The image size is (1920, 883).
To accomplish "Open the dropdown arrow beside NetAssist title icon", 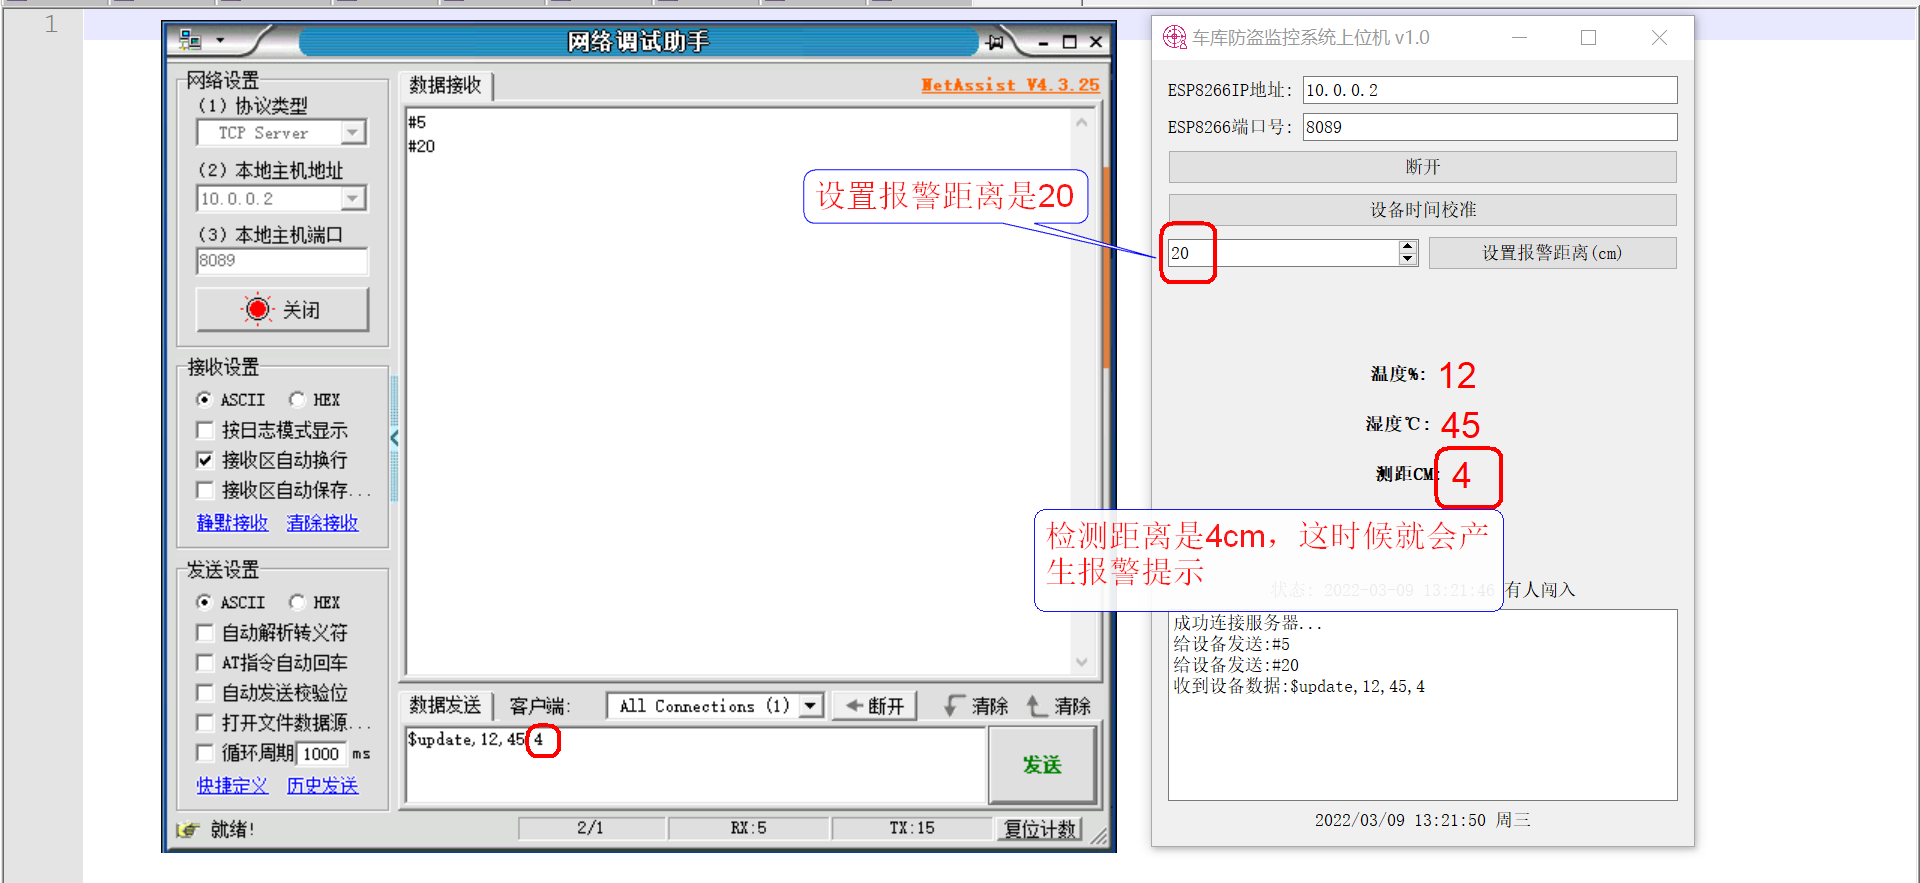I will pyautogui.click(x=220, y=41).
